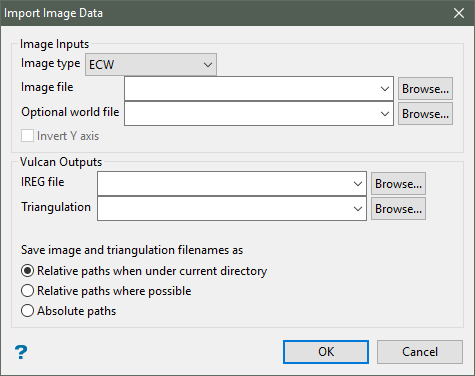Confirm with the OK button
The height and width of the screenshot is (376, 475).
coord(326,352)
